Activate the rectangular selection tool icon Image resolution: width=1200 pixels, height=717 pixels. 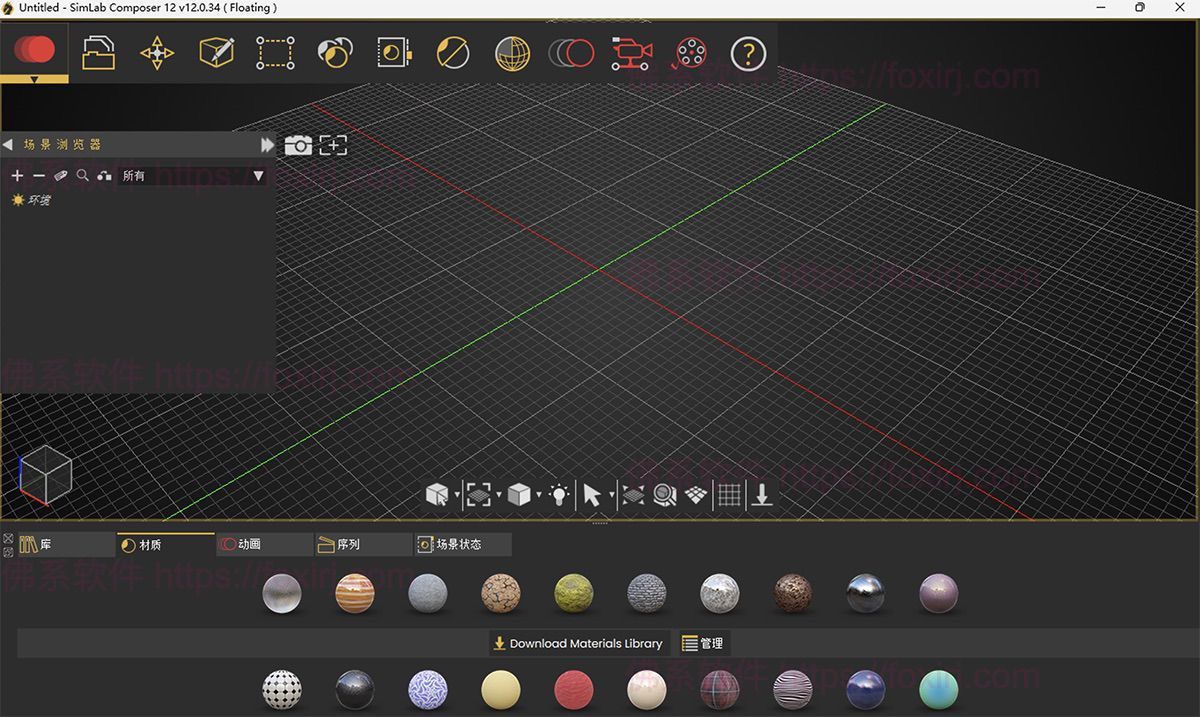click(x=275, y=53)
